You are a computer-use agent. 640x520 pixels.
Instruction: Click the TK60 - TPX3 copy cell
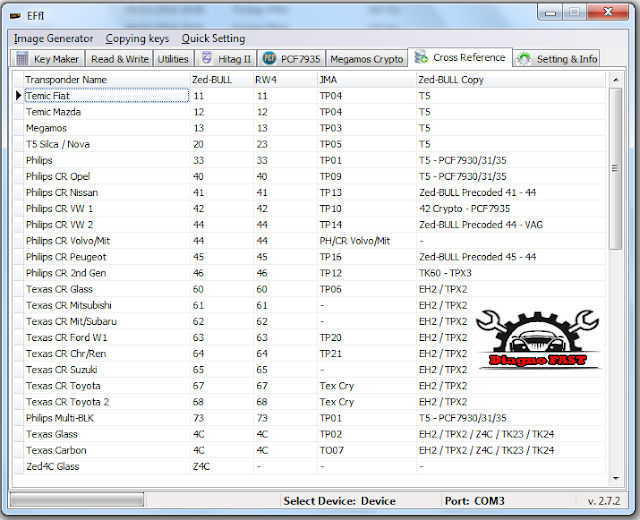coord(511,273)
